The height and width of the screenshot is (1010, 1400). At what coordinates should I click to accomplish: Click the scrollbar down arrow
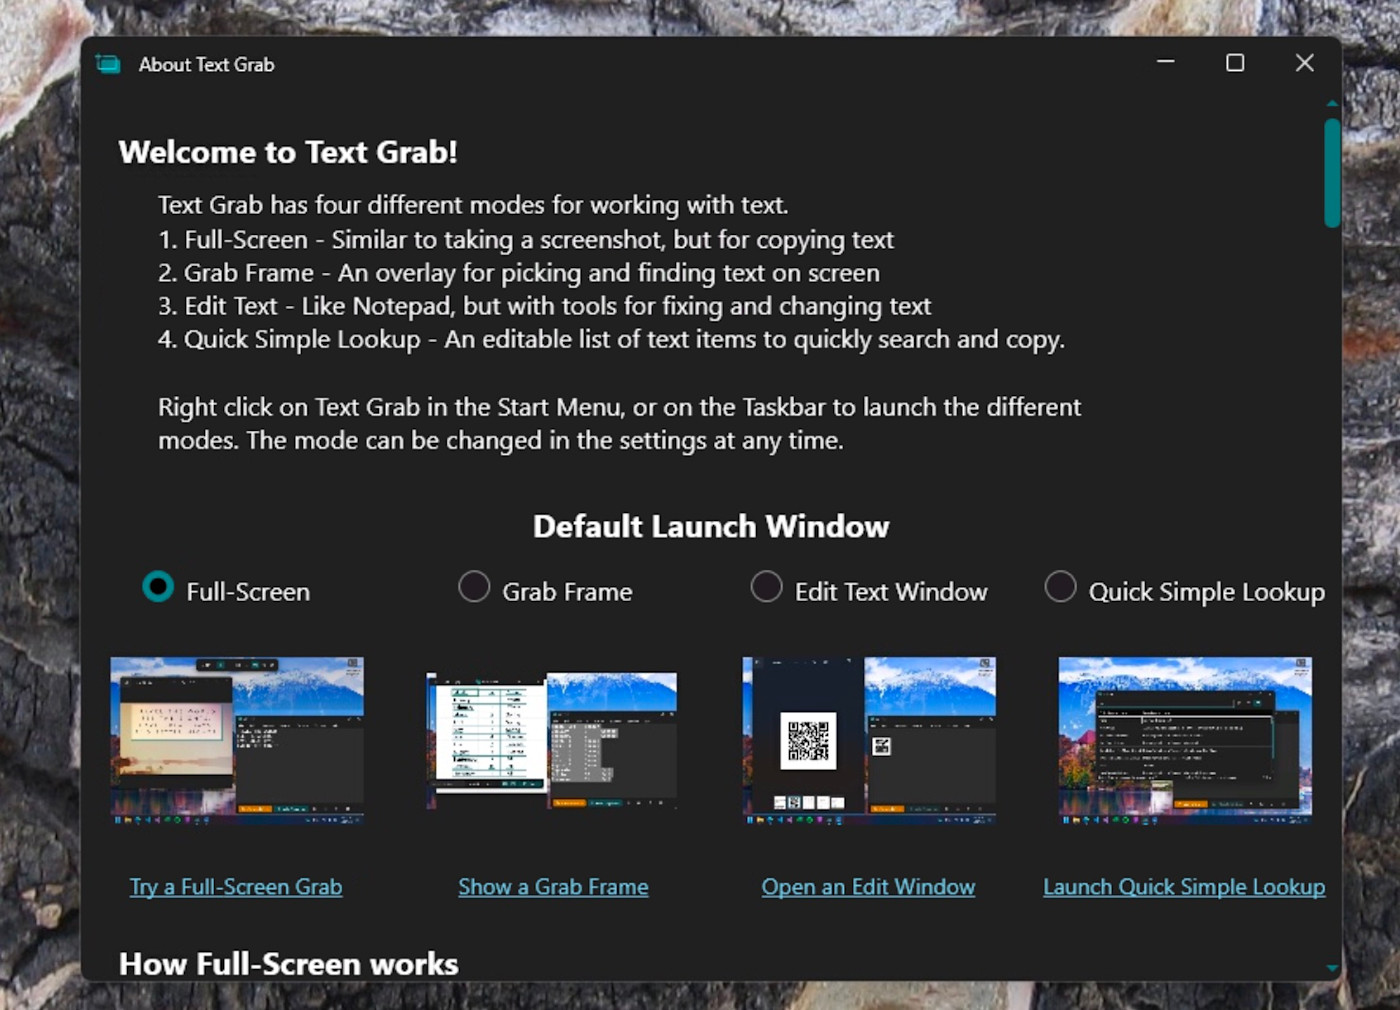[x=1332, y=968]
